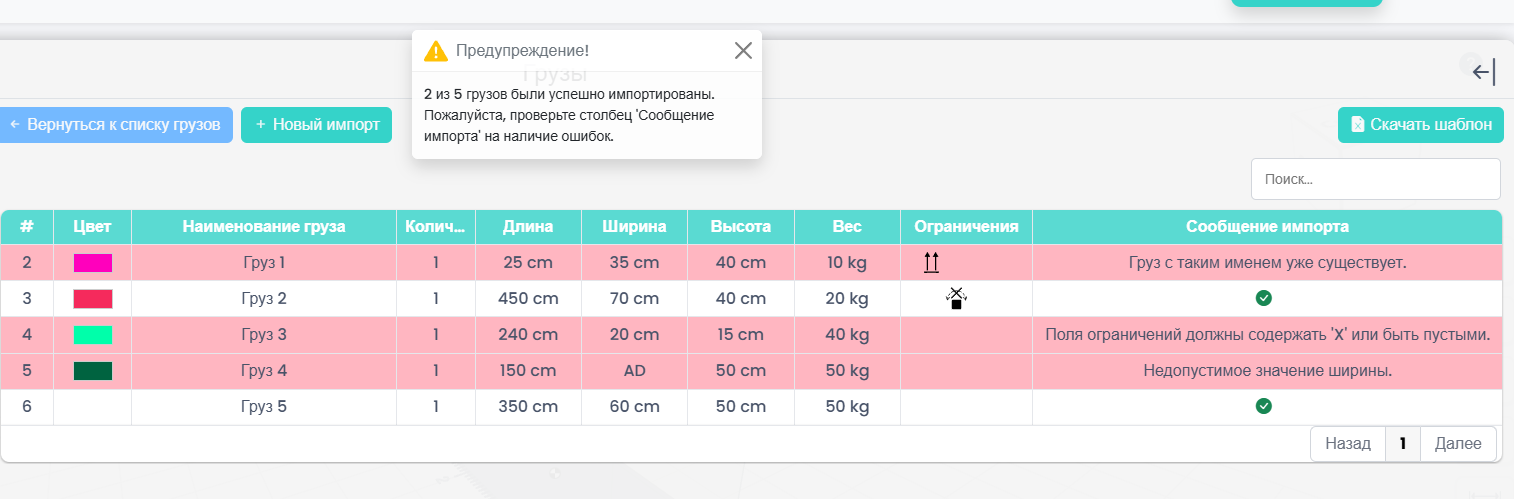Go to next page with Далее
This screenshot has height=499, width=1514.
pyautogui.click(x=1458, y=444)
